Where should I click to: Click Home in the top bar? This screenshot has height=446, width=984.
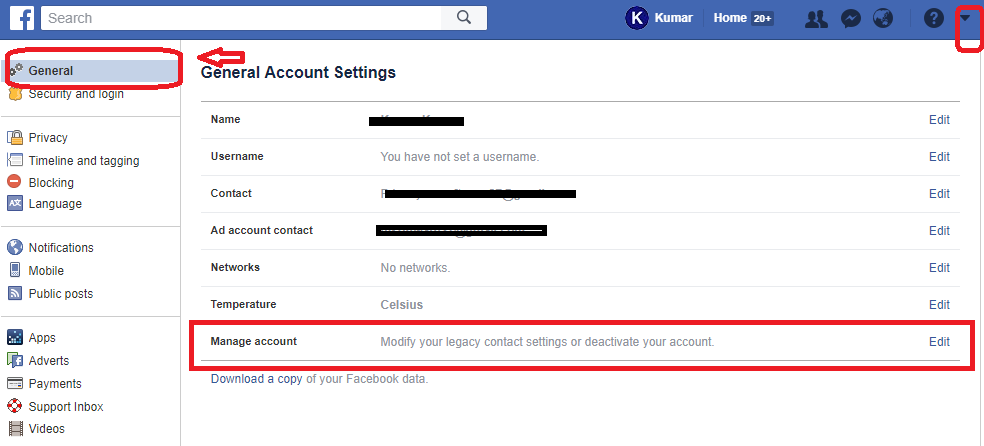[730, 18]
